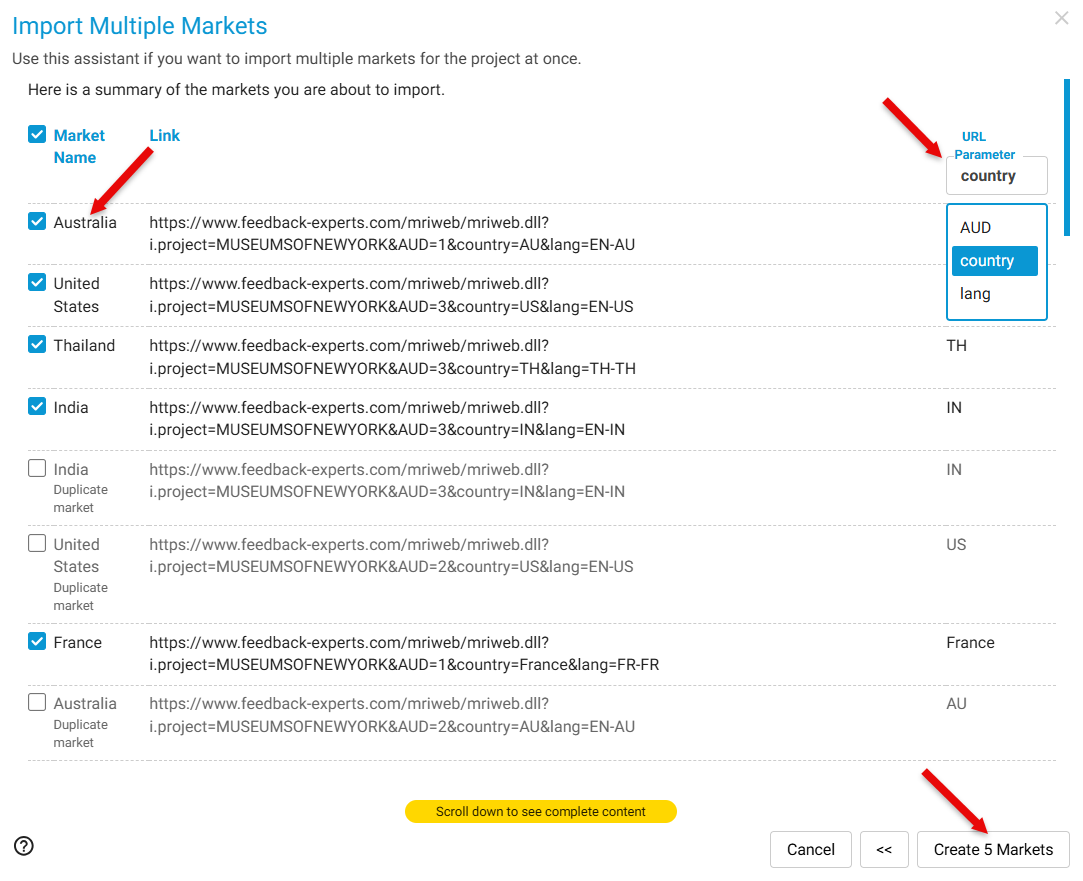The height and width of the screenshot is (881, 1083).
Task: Click the yellow scroll down notice
Action: point(540,811)
